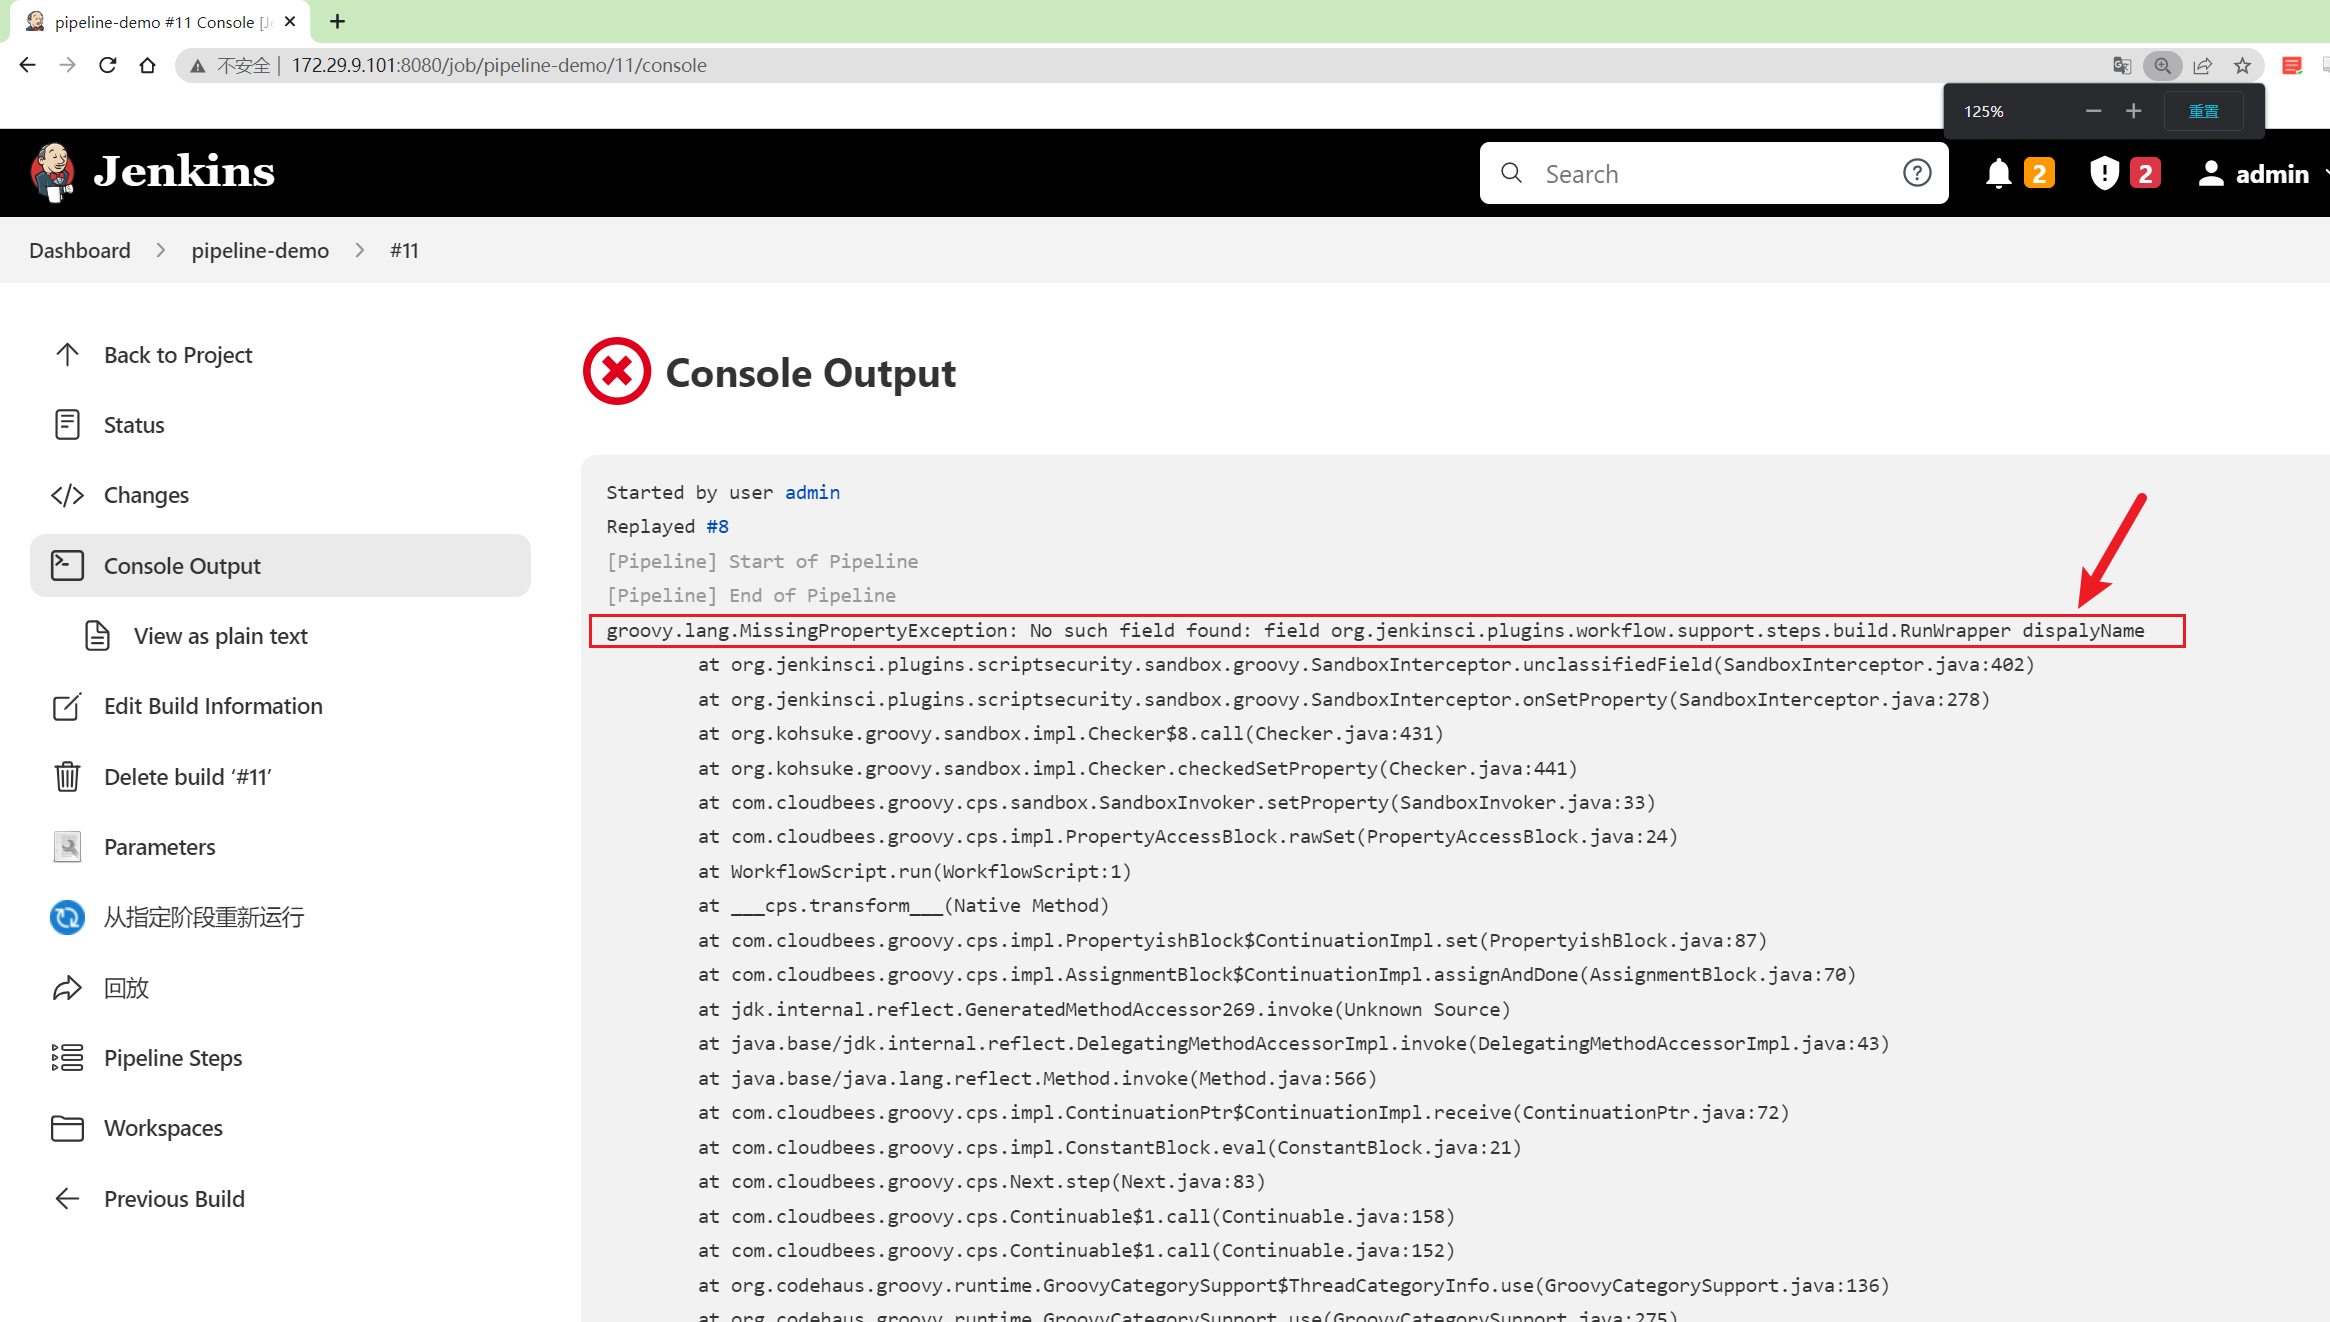Viewport: 2330px width, 1322px height.
Task: Click the red security warning count badge 2
Action: (2144, 173)
